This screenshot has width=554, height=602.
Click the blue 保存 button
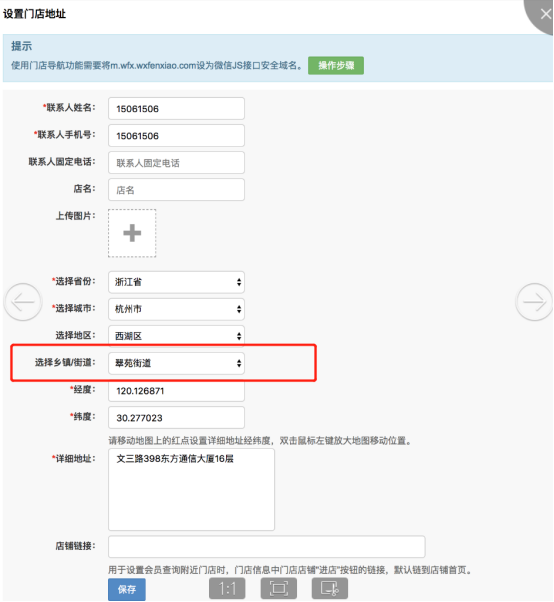[127, 589]
